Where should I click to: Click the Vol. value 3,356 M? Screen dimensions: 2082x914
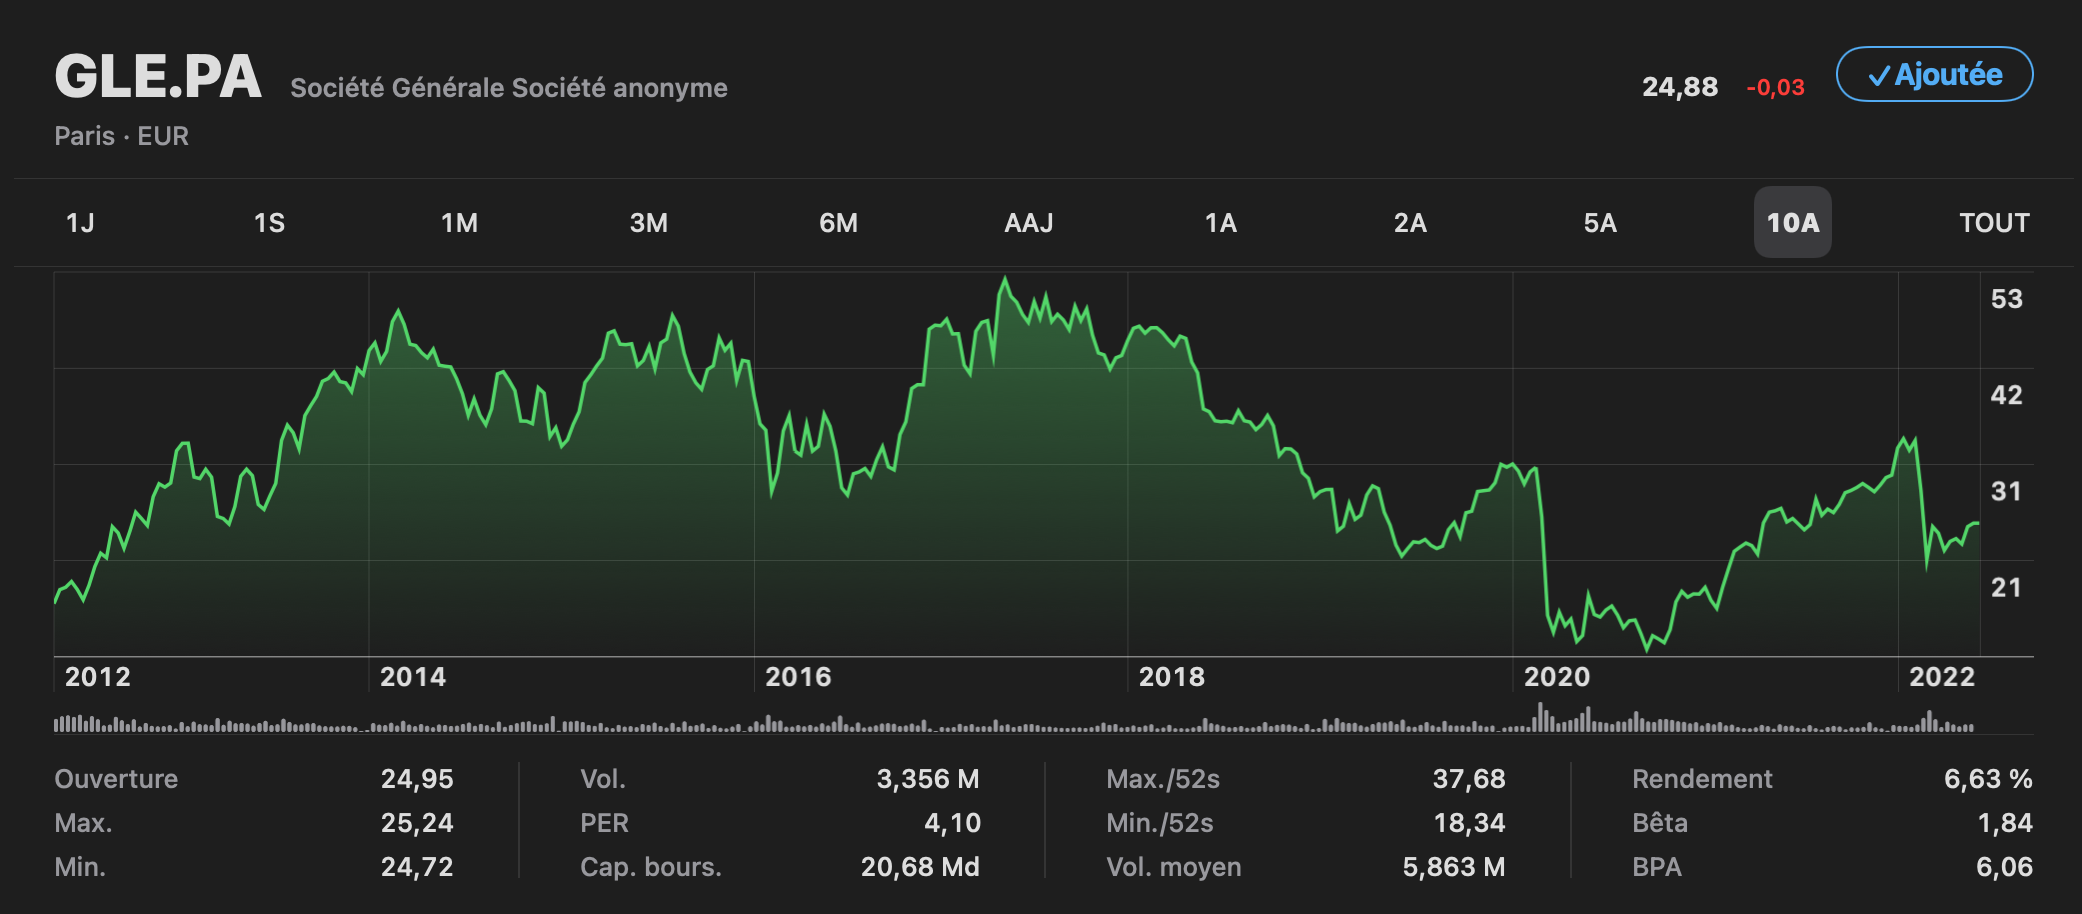coord(928,779)
